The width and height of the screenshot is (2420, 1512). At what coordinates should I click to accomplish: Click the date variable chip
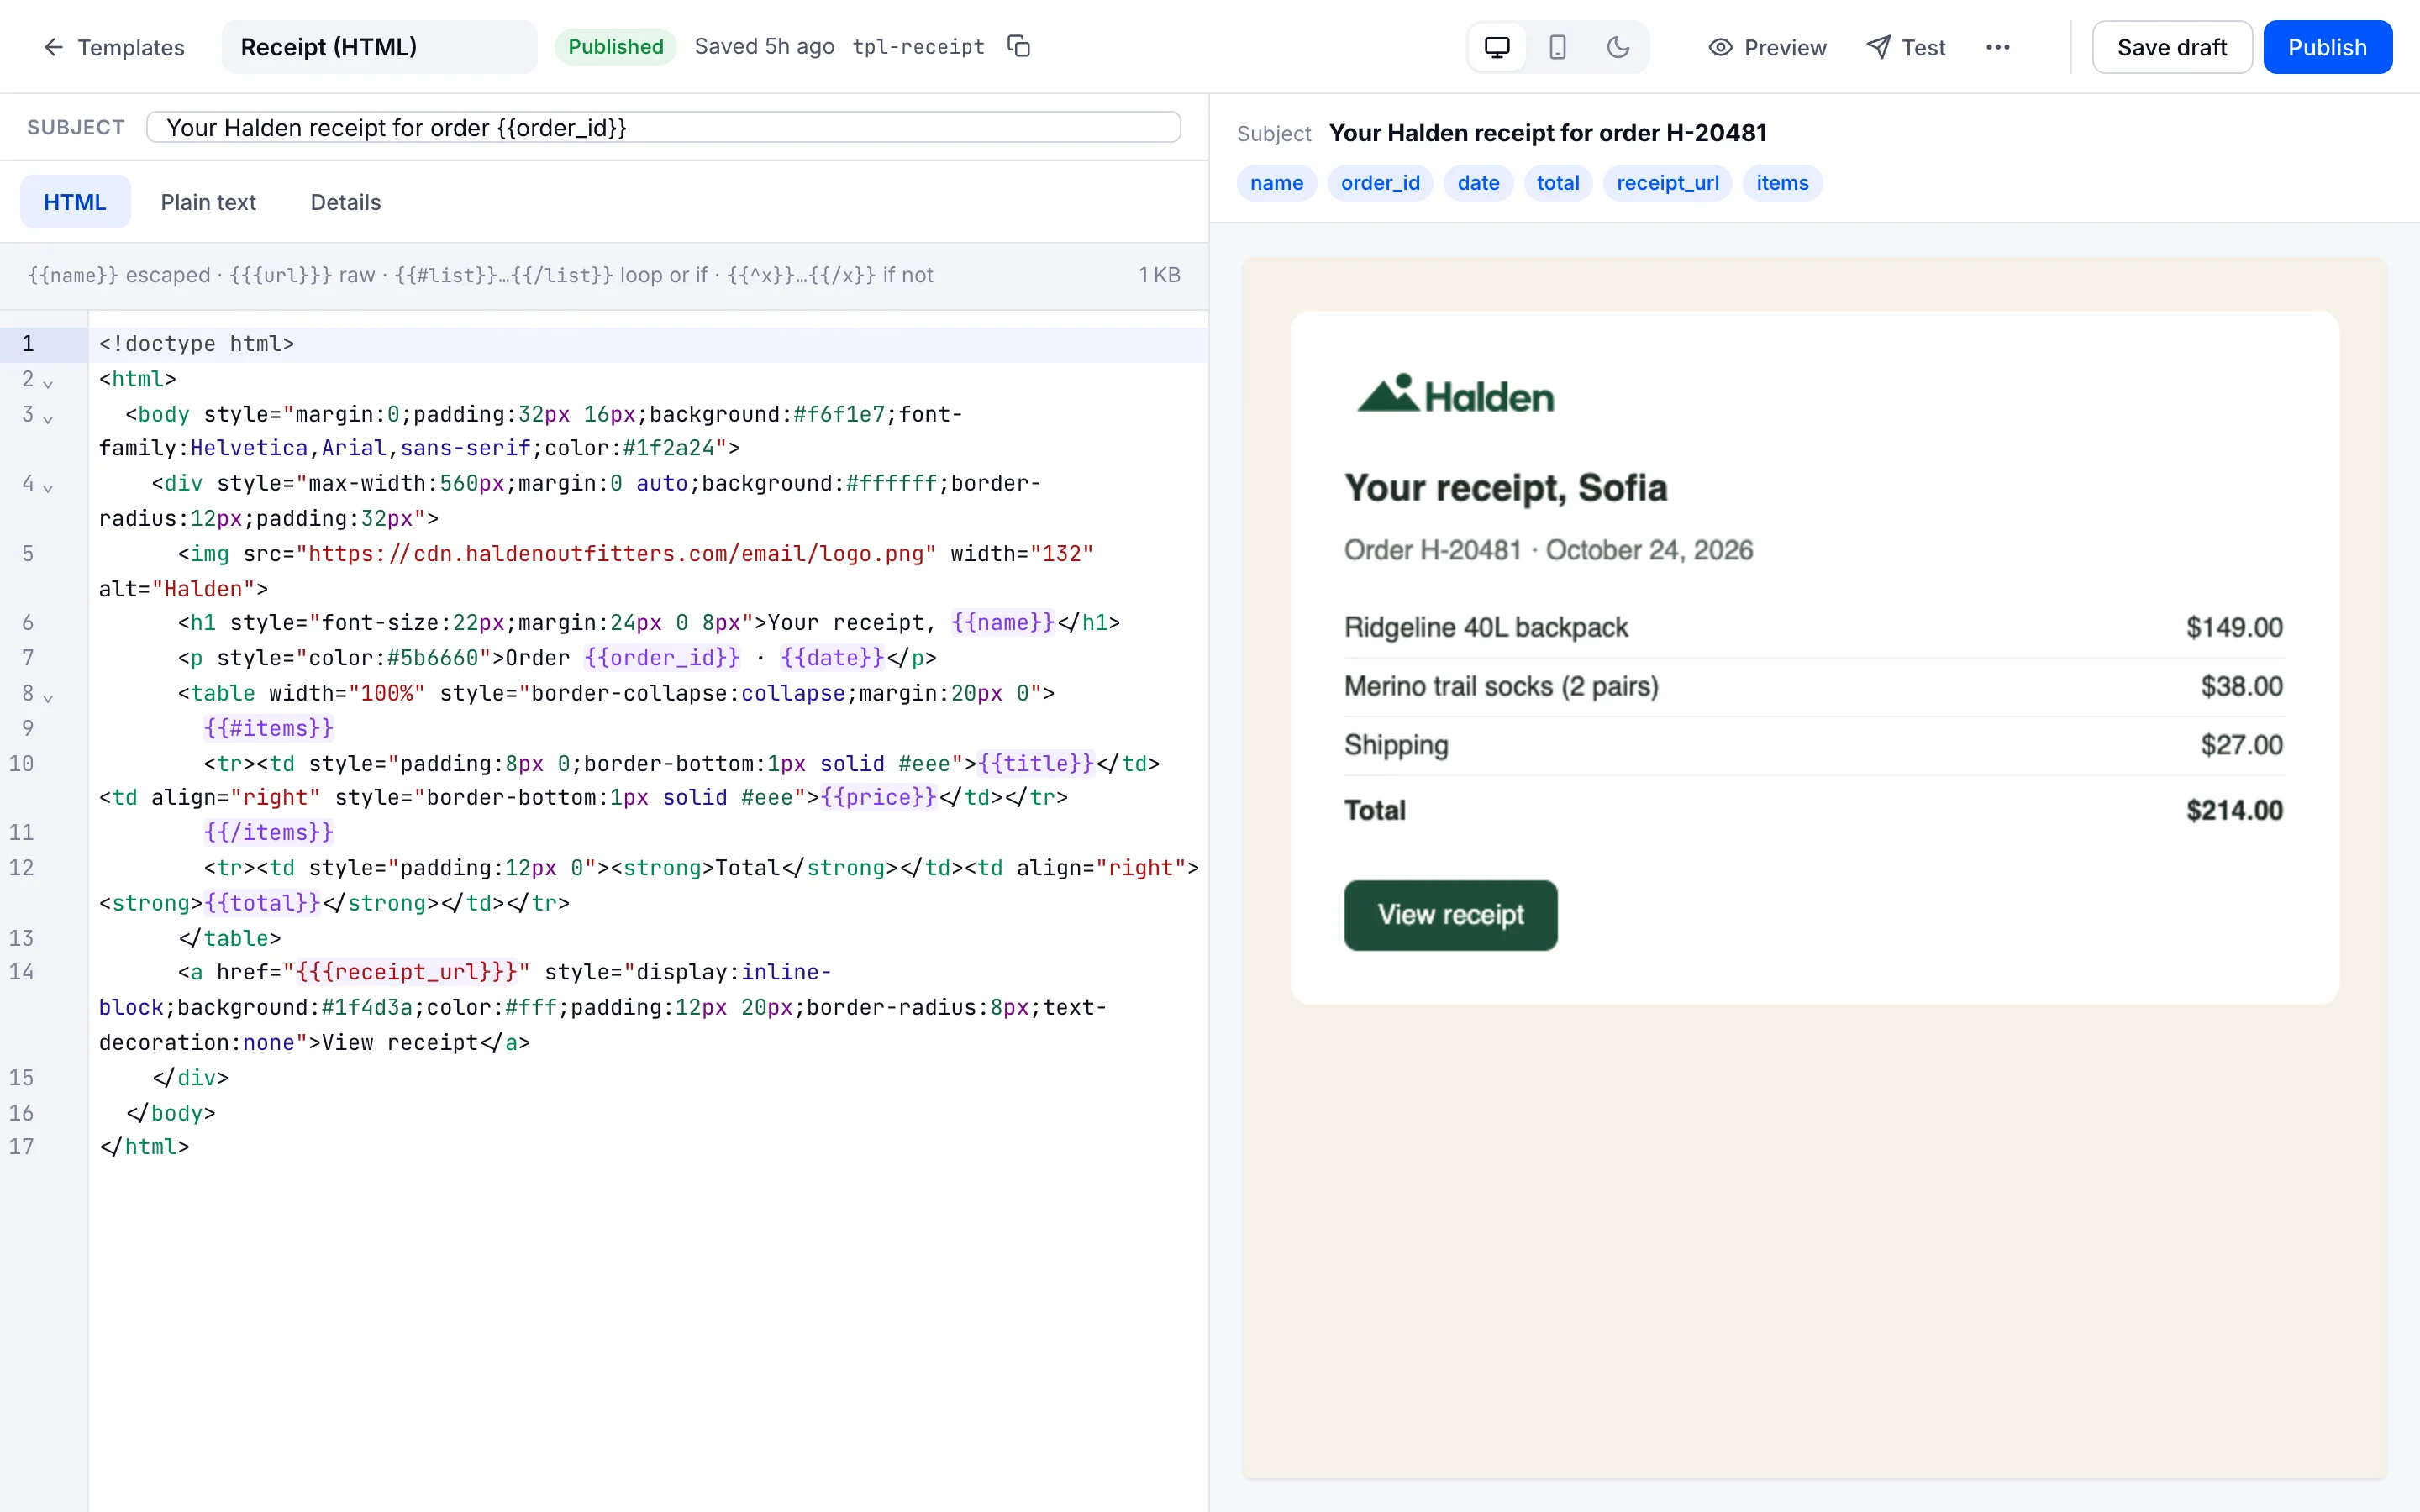(x=1478, y=183)
